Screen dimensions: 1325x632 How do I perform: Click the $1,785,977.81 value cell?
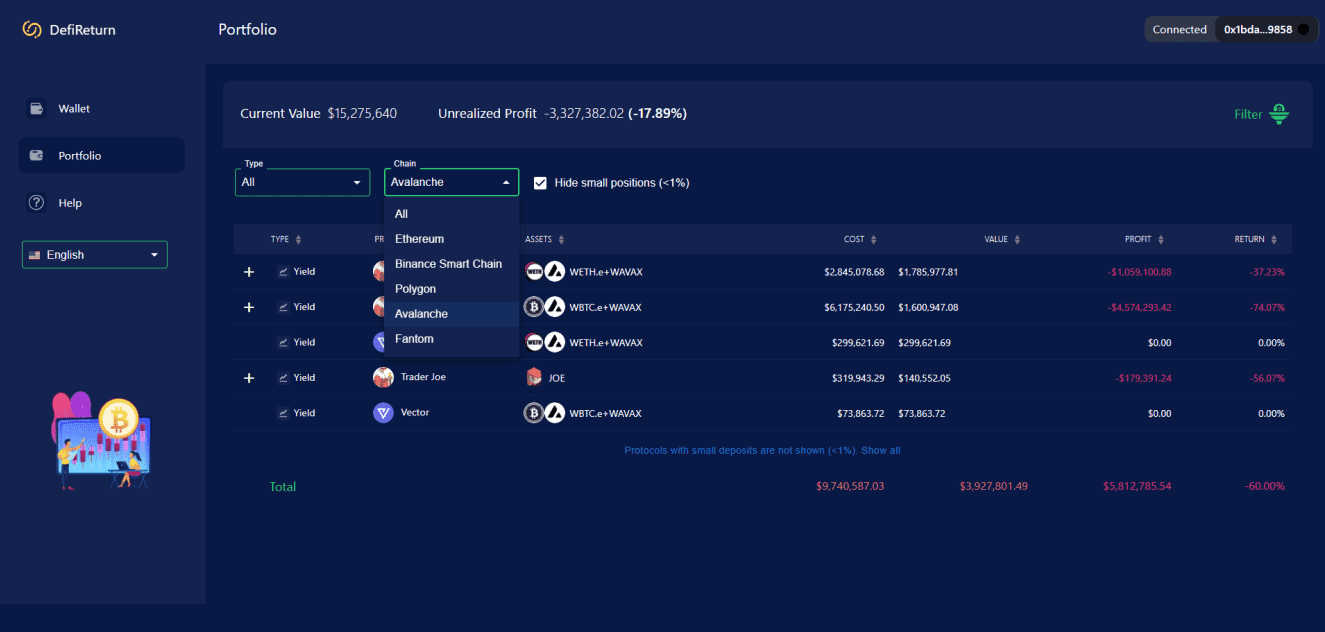[x=928, y=272]
